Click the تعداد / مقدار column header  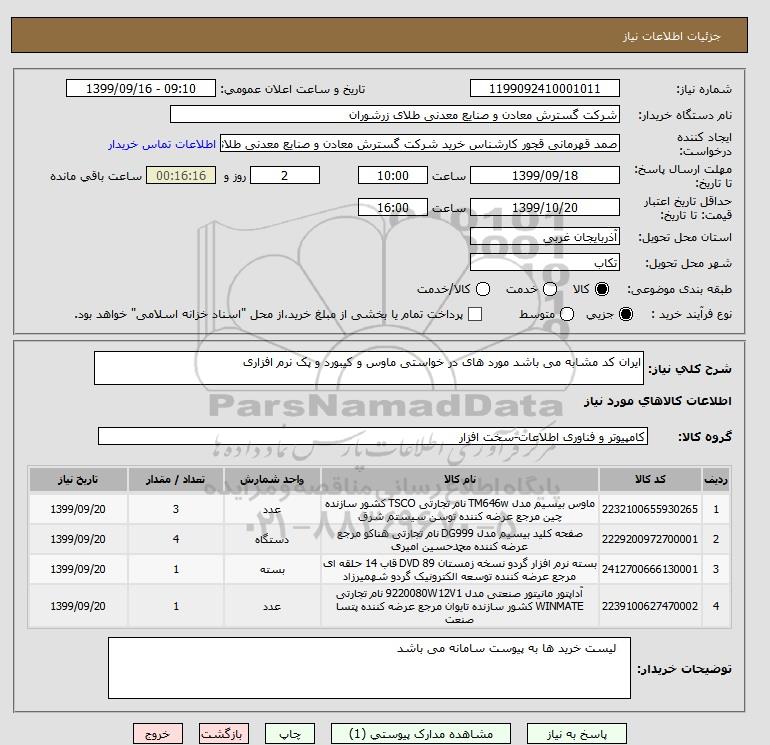pyautogui.click(x=176, y=479)
